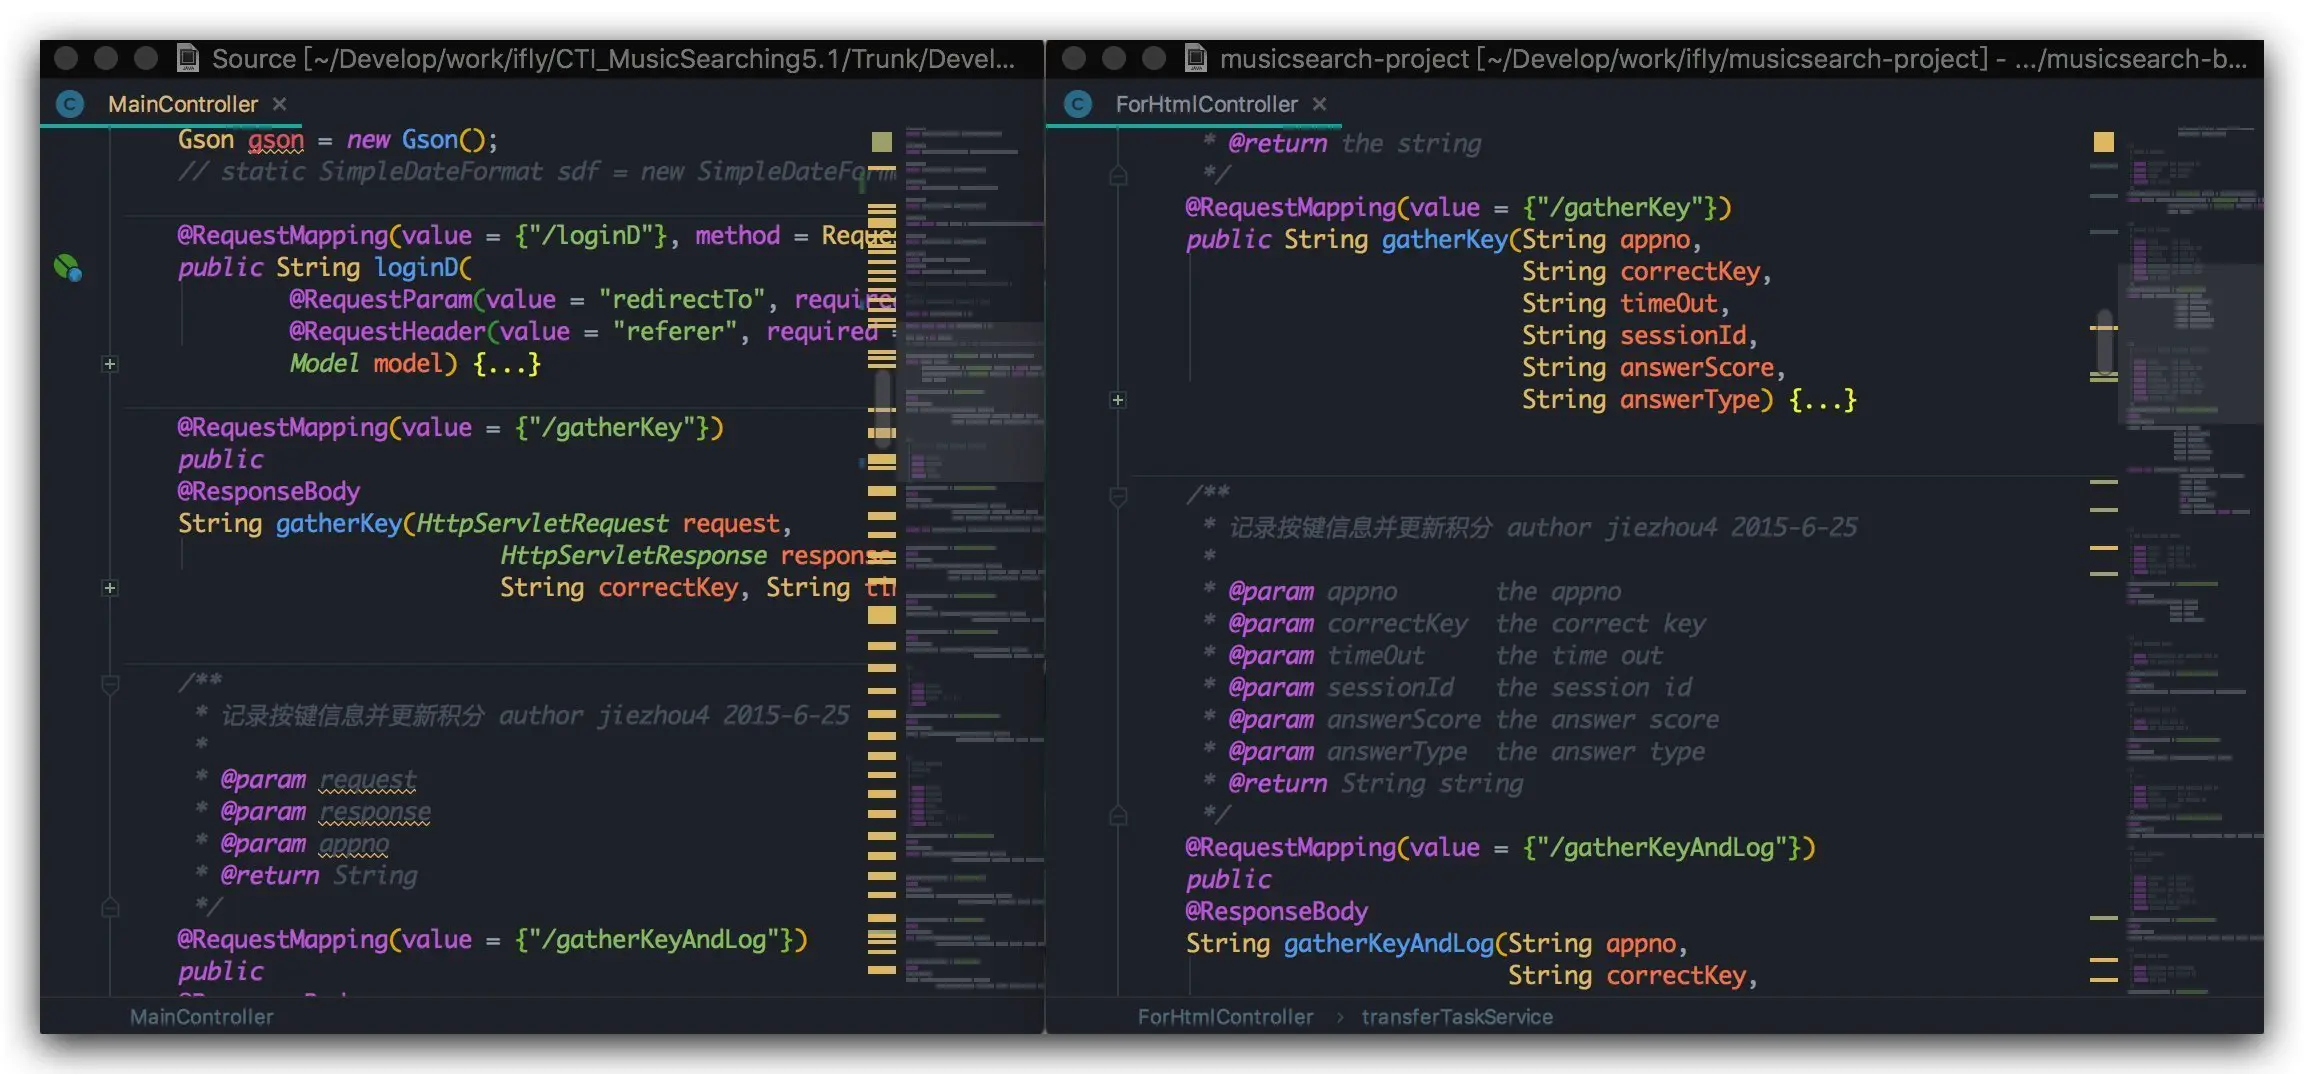The width and height of the screenshot is (2304, 1074).
Task: Click the MainController tab class icon
Action: [x=70, y=104]
